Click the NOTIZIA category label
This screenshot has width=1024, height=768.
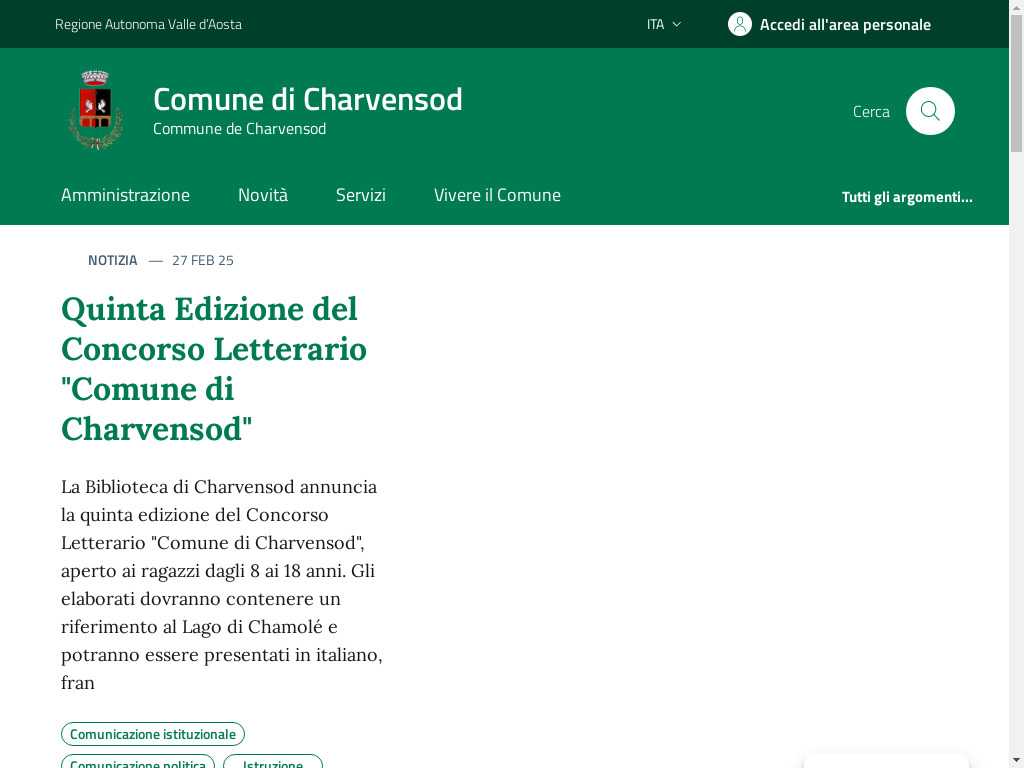tap(112, 261)
